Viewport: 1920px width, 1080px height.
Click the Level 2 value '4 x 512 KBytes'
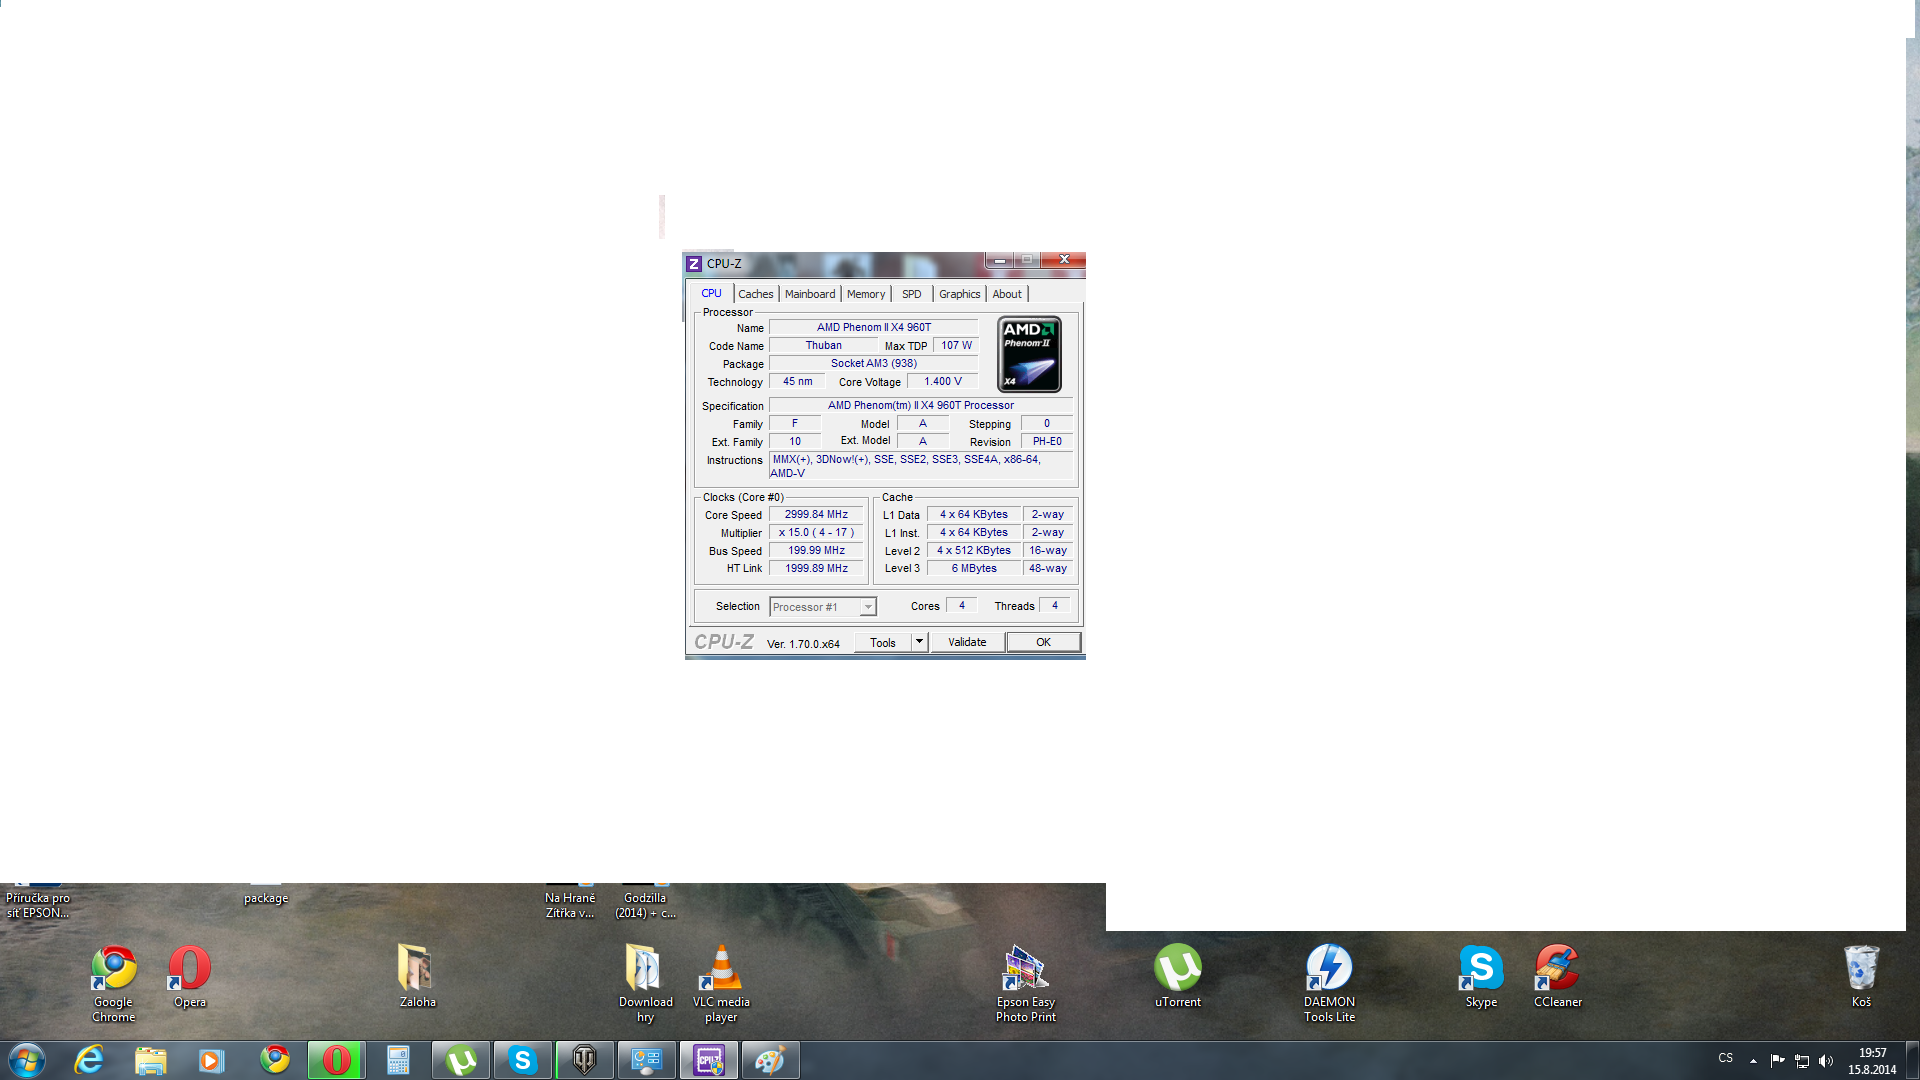point(974,551)
